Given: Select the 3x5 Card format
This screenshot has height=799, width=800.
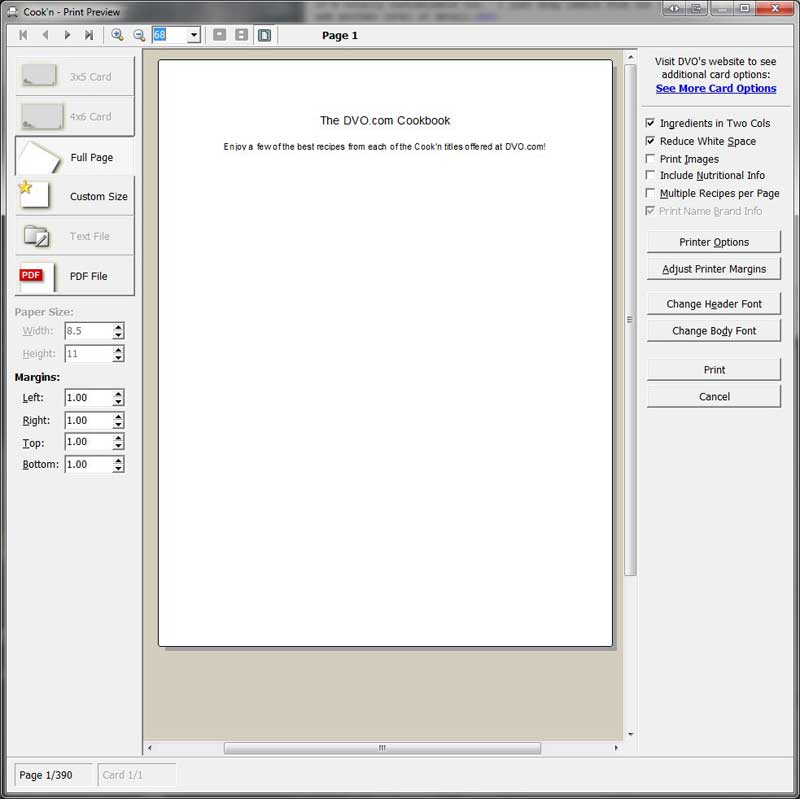Looking at the screenshot, I should coord(74,77).
